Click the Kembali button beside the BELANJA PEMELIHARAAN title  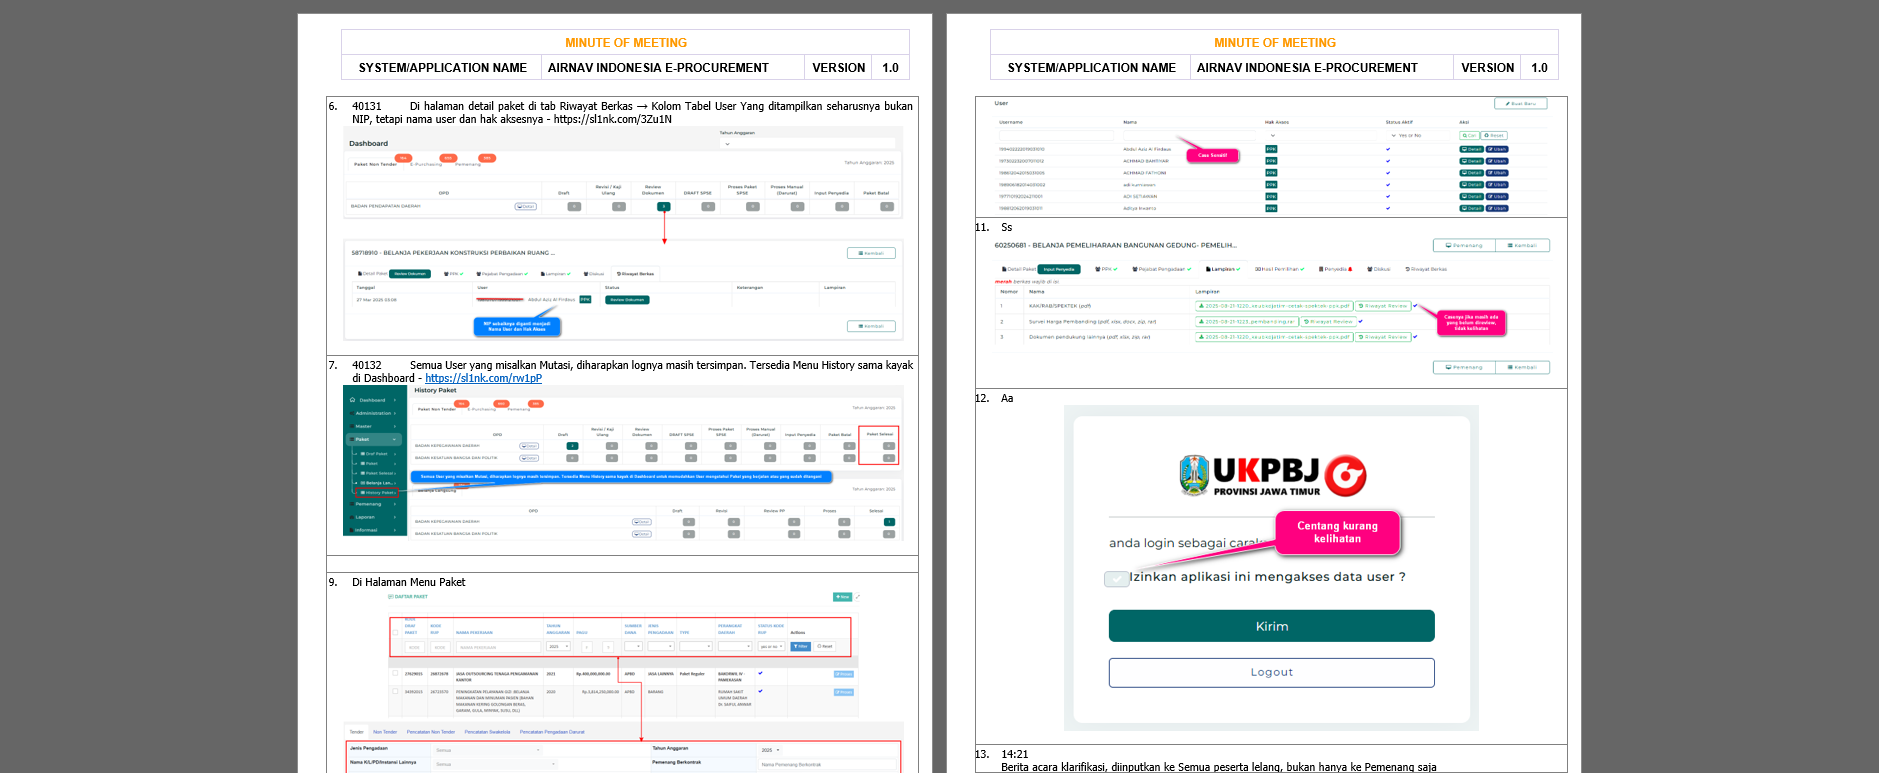point(1522,245)
